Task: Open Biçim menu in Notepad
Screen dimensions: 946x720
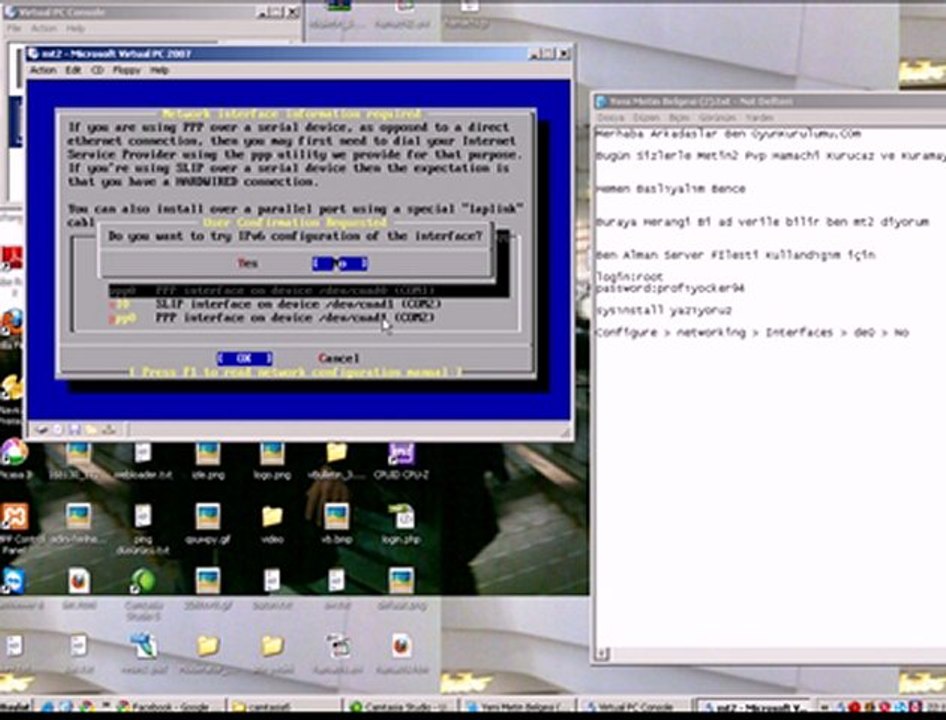Action: (679, 117)
